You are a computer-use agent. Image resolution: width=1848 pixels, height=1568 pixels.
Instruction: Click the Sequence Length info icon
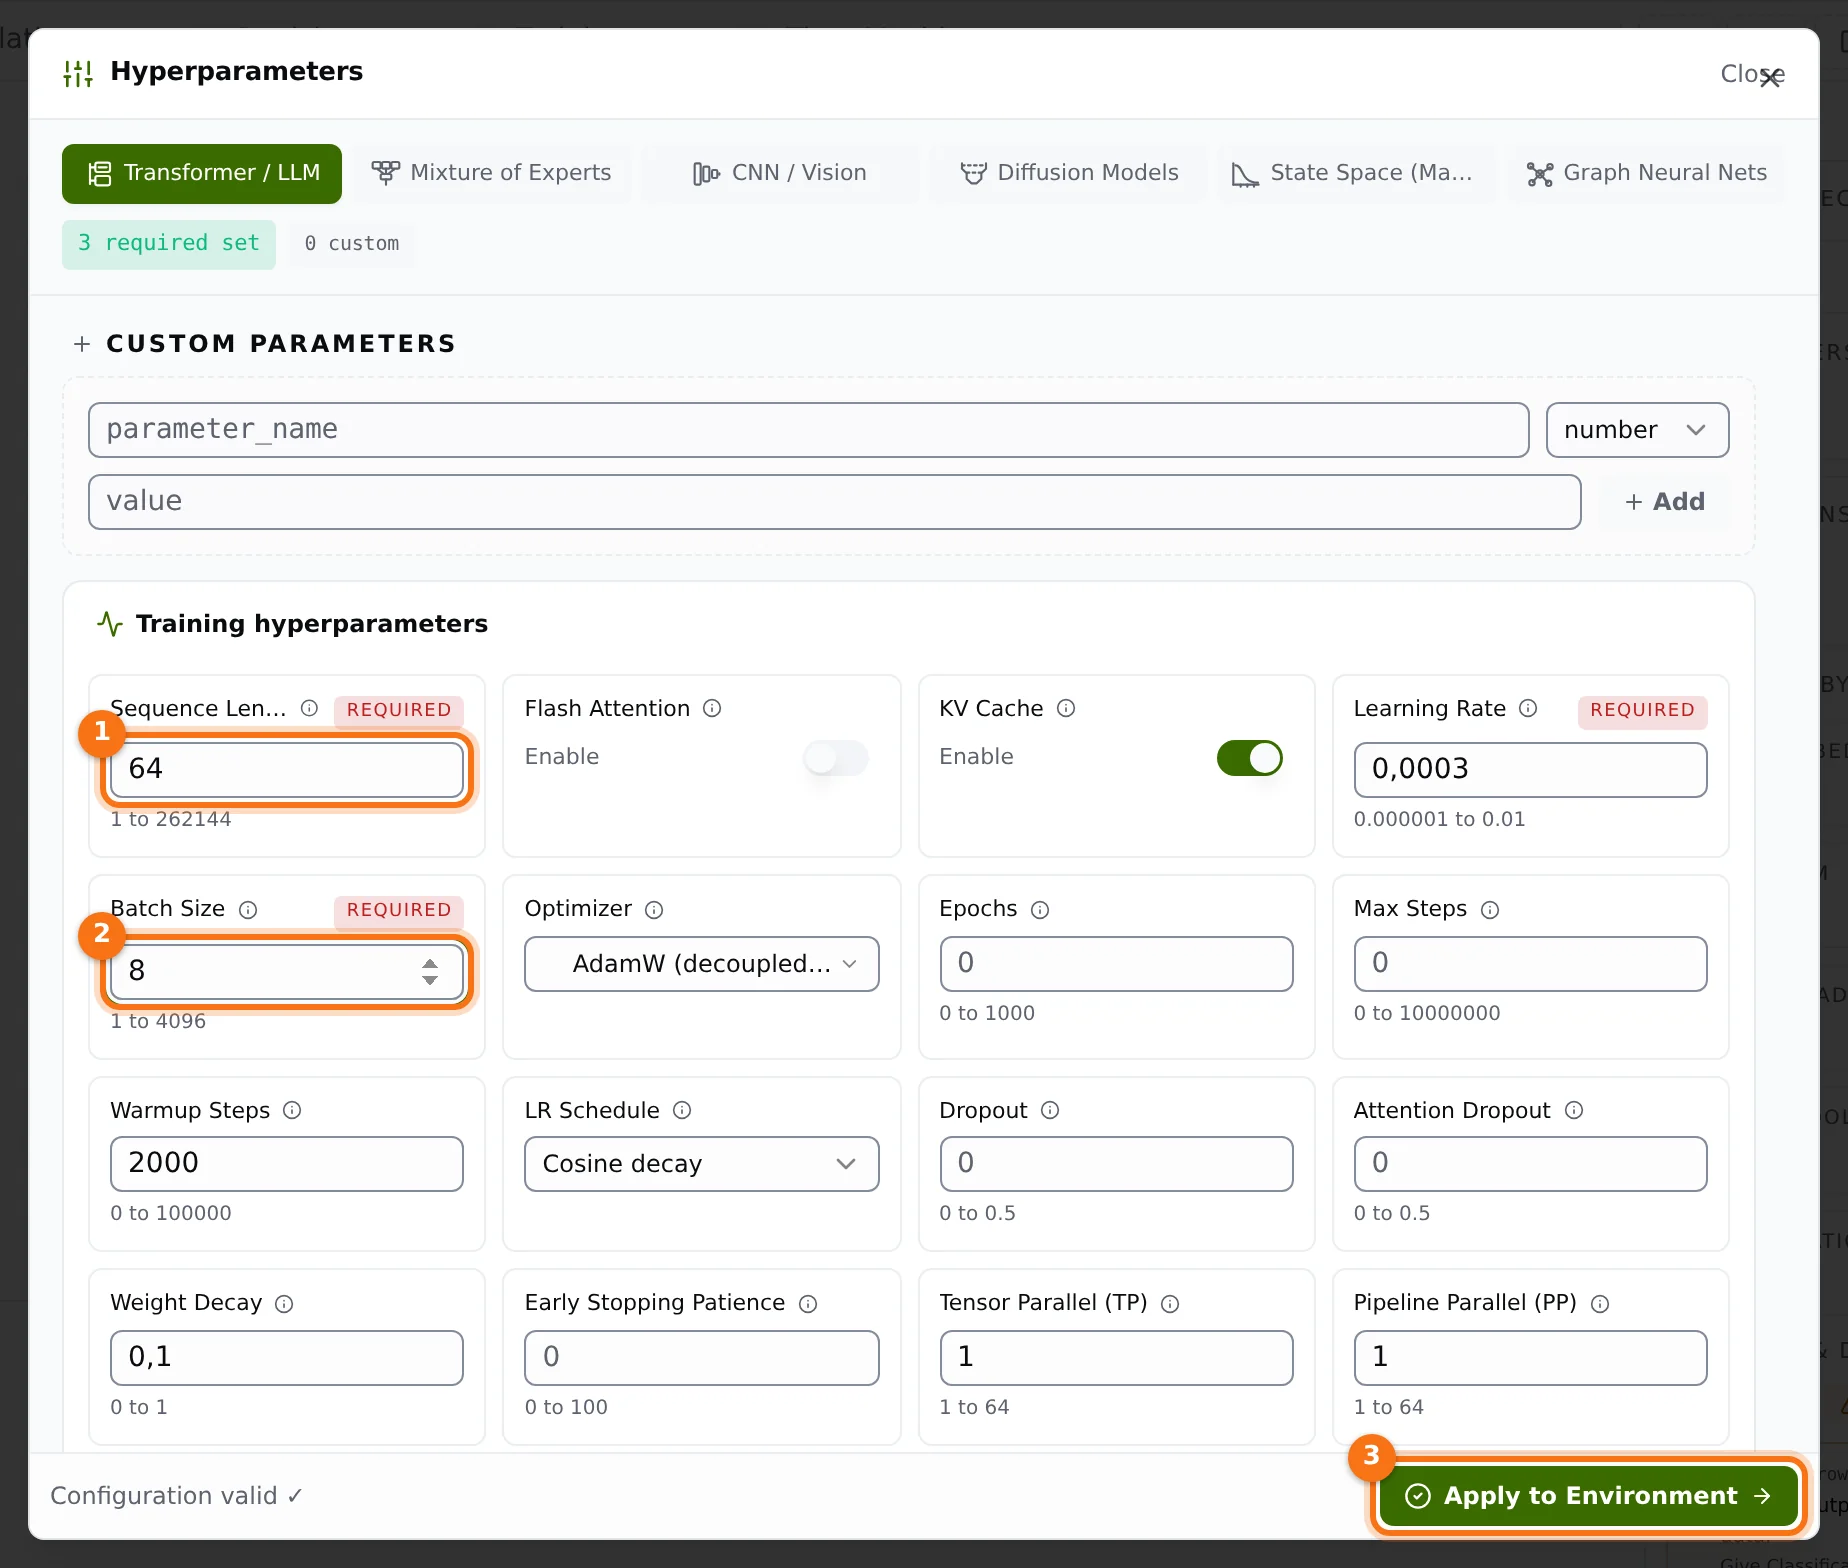pyautogui.click(x=310, y=708)
